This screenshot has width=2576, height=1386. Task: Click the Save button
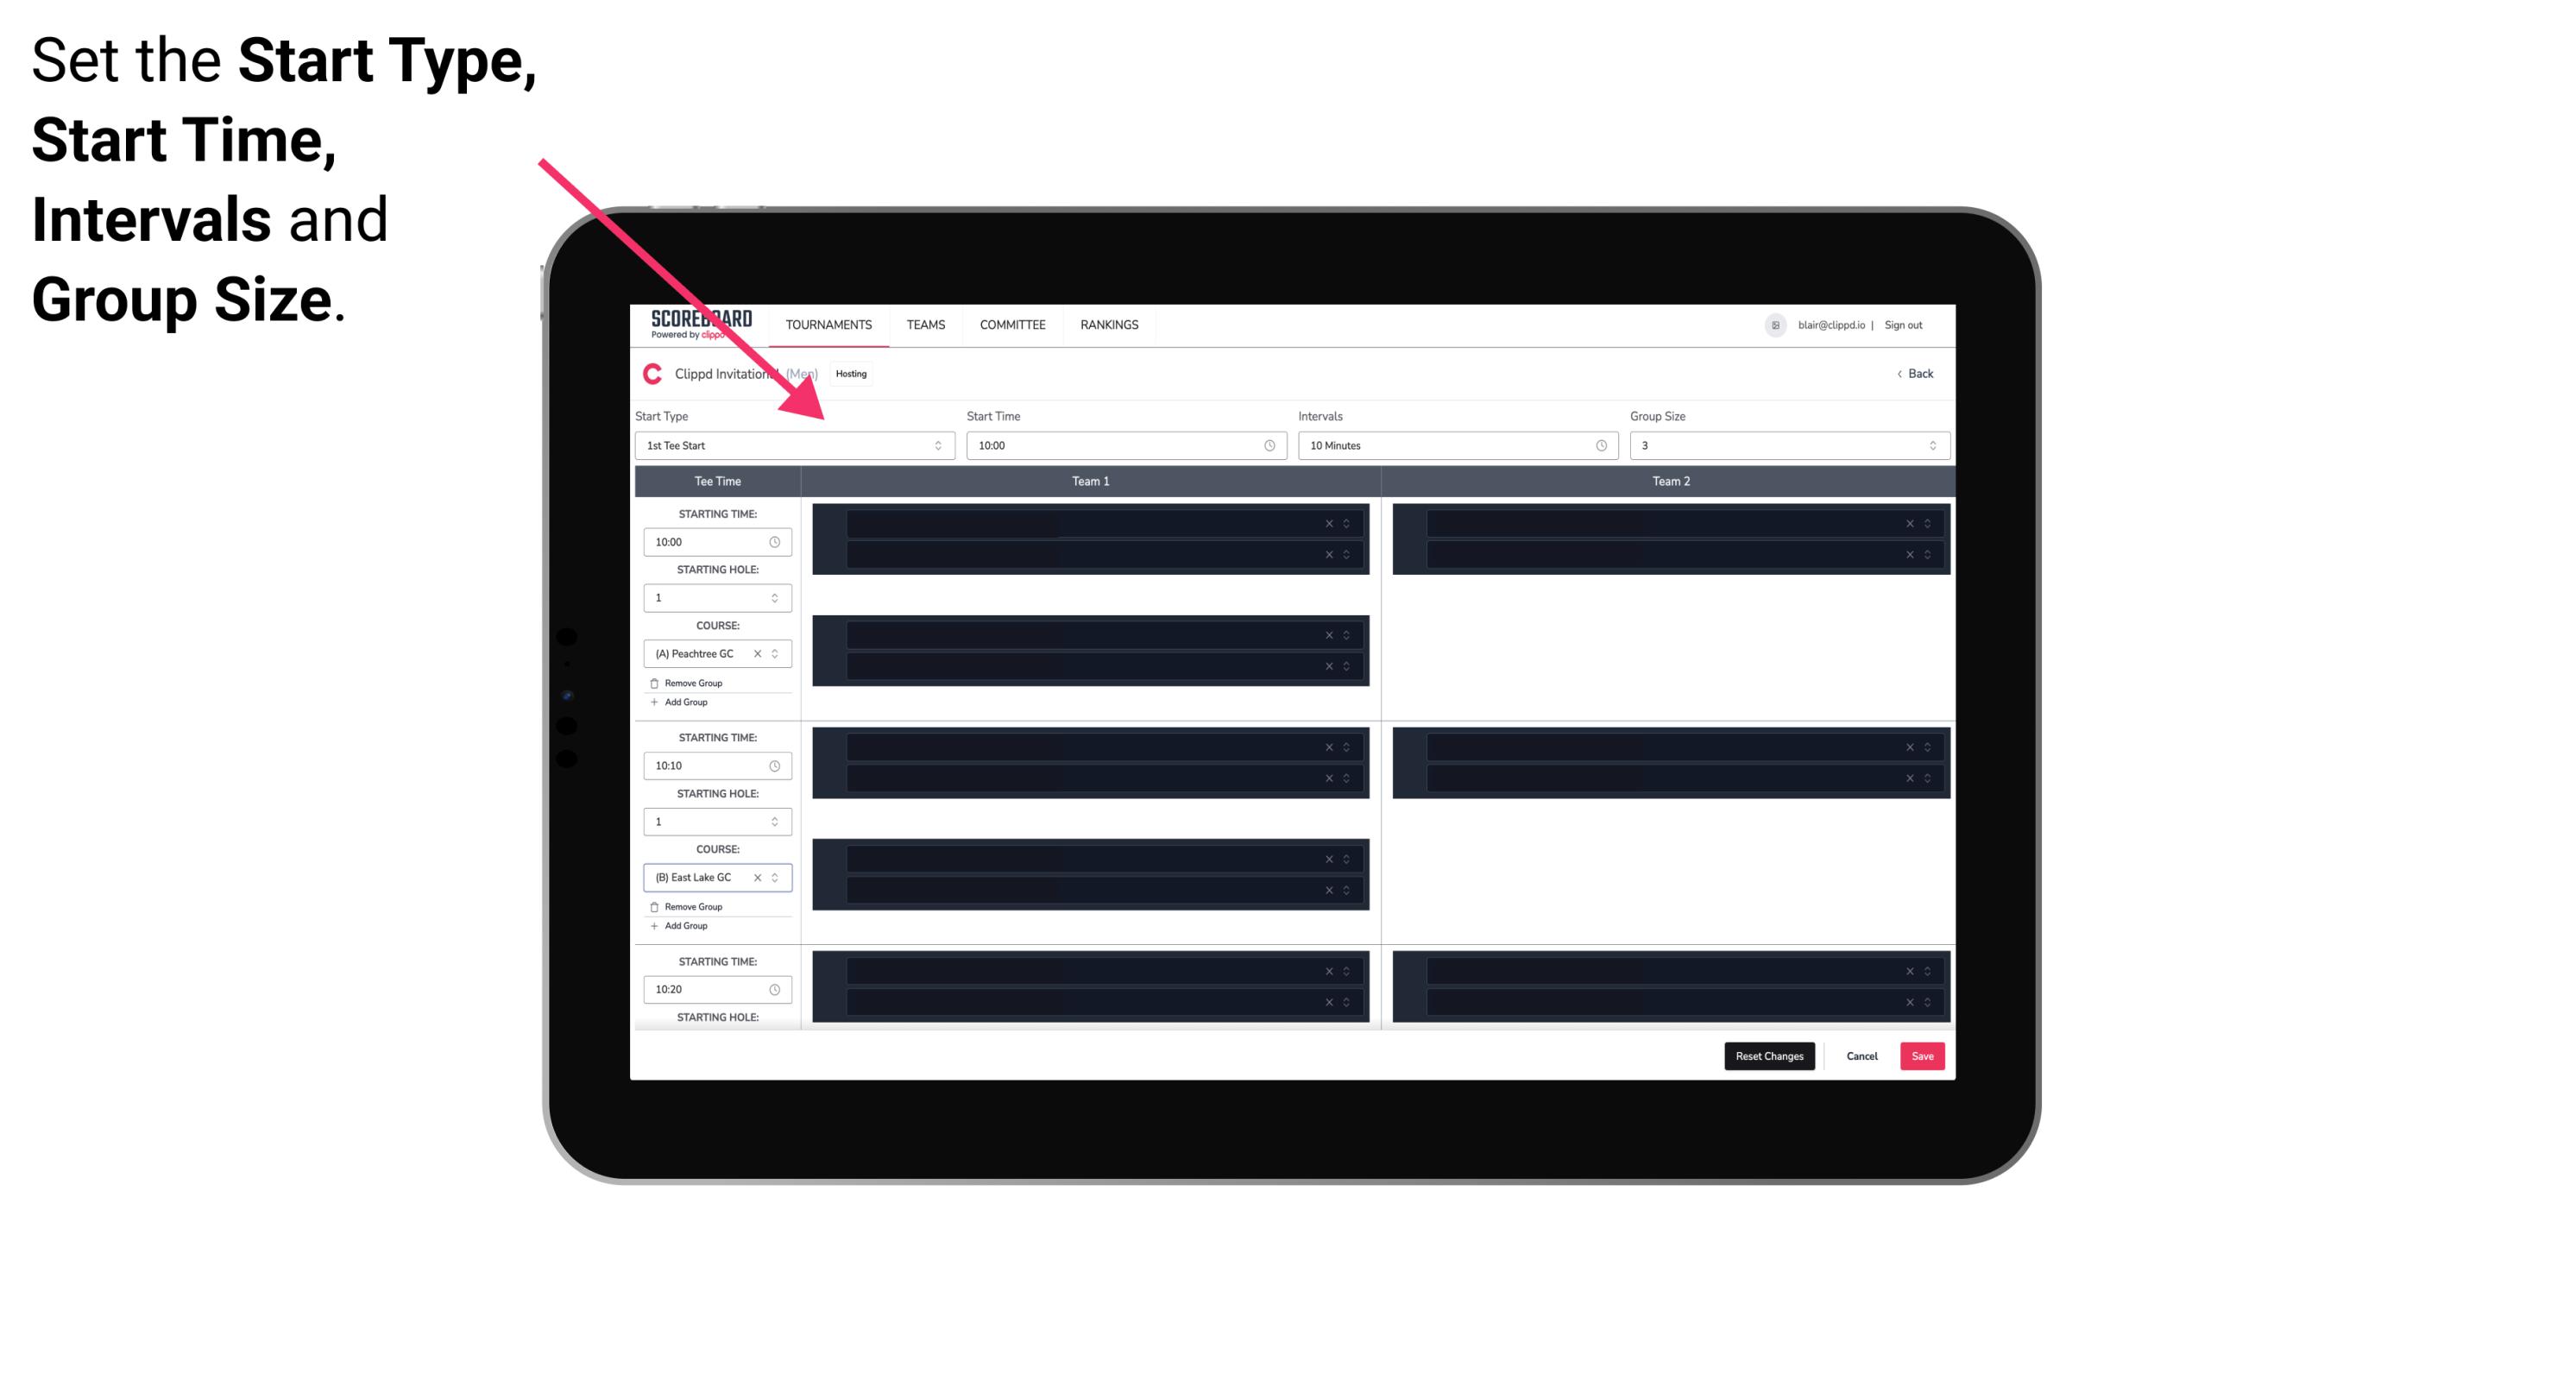click(x=1923, y=1055)
